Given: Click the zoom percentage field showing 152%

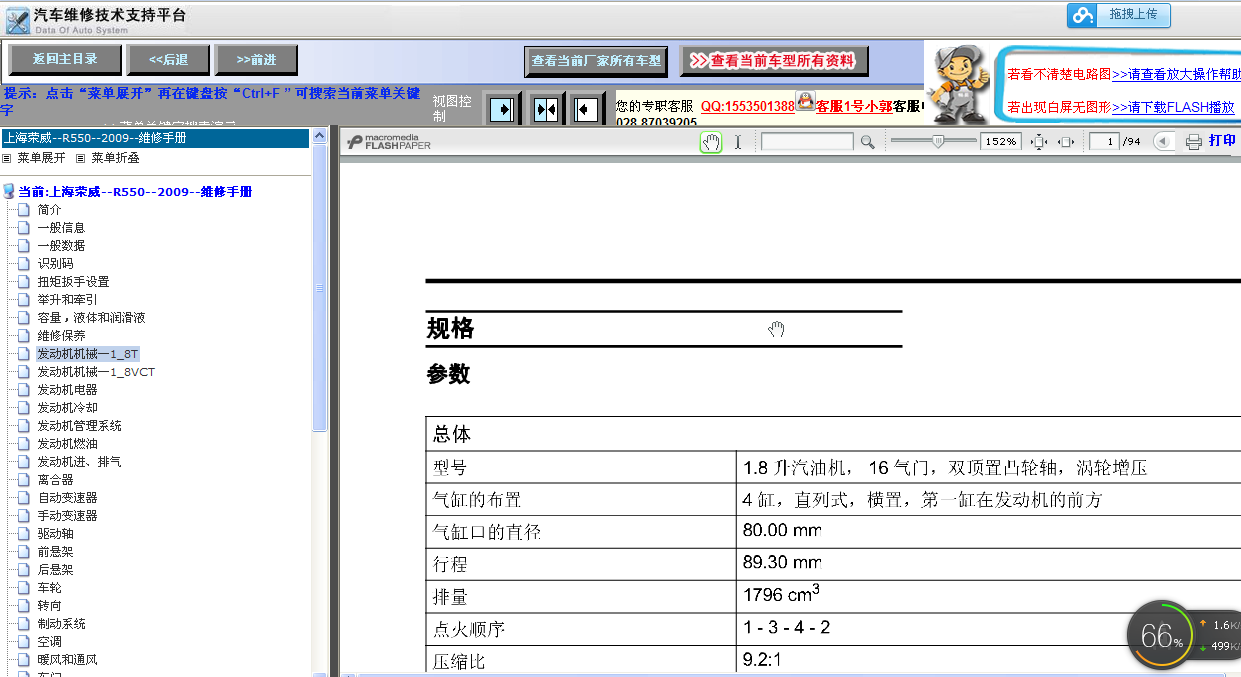Looking at the screenshot, I should (x=1001, y=142).
